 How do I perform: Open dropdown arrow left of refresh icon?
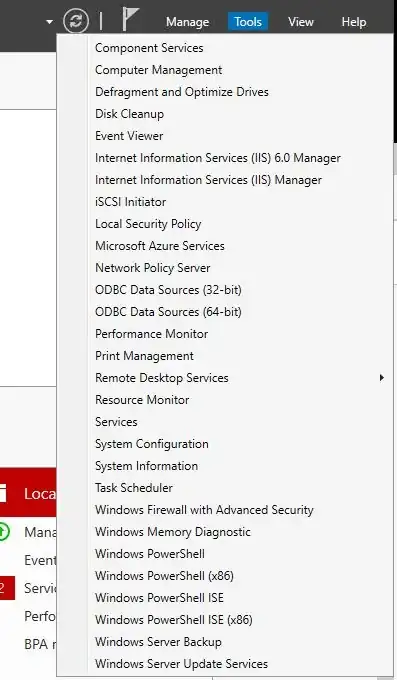pyautogui.click(x=49, y=22)
